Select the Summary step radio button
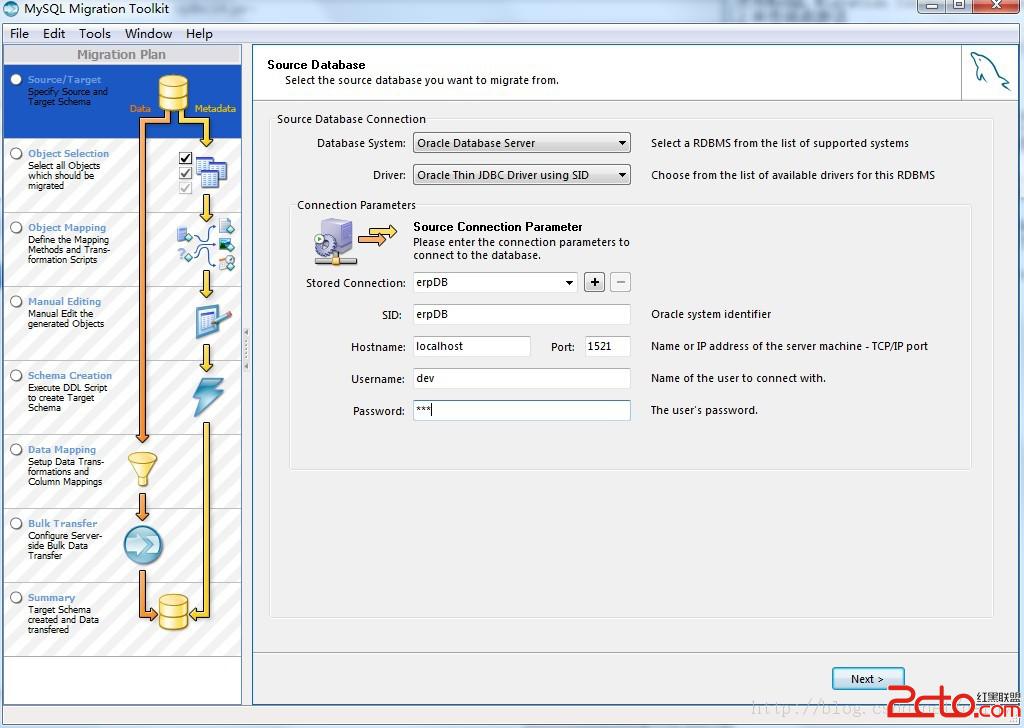This screenshot has height=728, width=1024. [x=16, y=597]
